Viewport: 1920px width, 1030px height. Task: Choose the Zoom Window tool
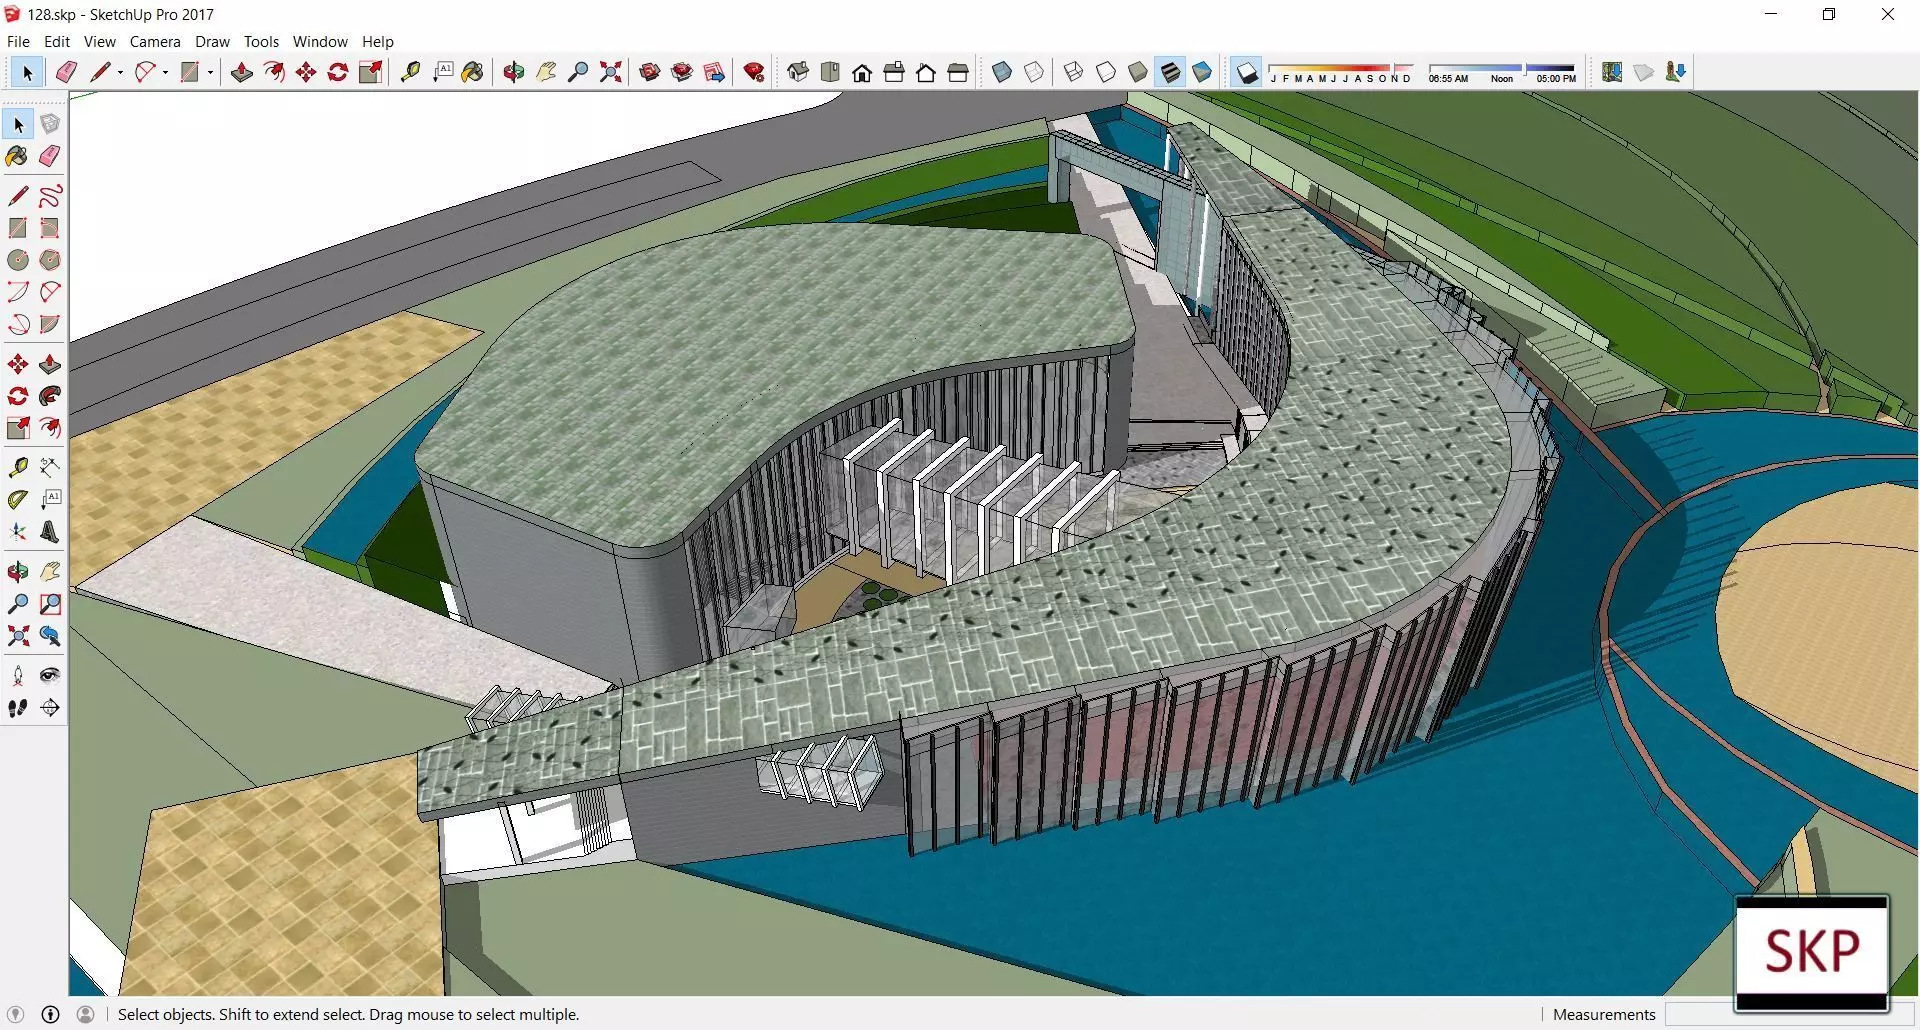click(50, 604)
